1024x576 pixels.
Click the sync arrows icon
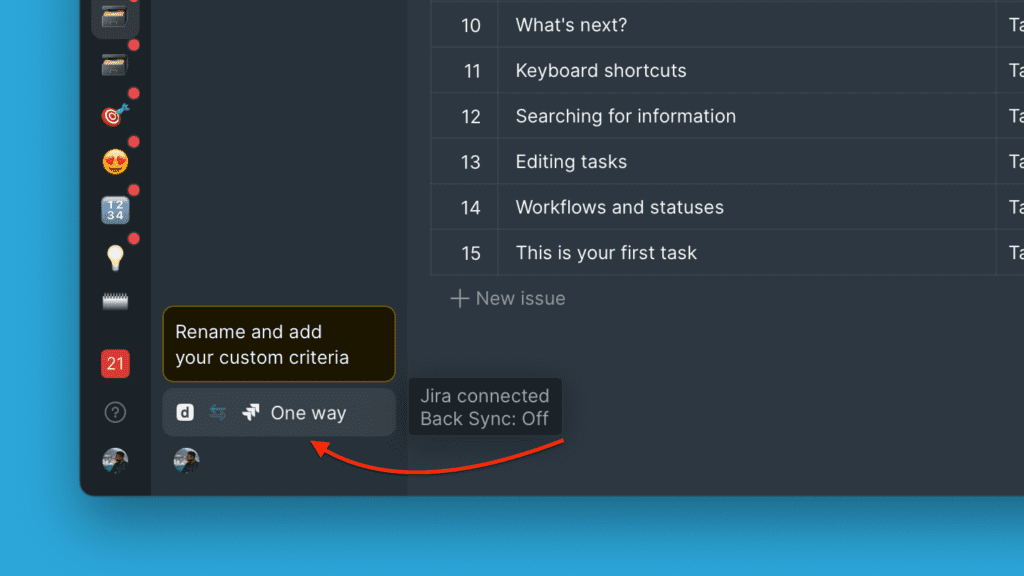pyautogui.click(x=217, y=413)
